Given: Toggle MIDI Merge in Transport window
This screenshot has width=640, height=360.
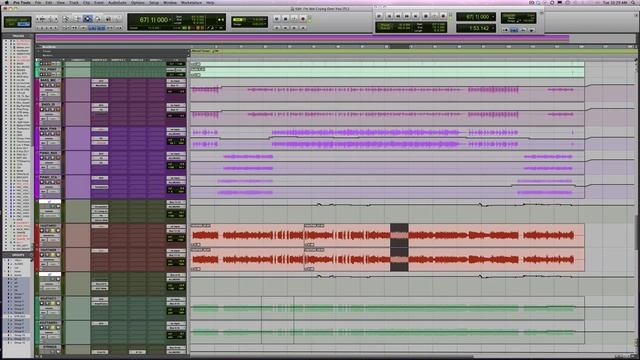Looking at the screenshot, I should tap(532, 30).
